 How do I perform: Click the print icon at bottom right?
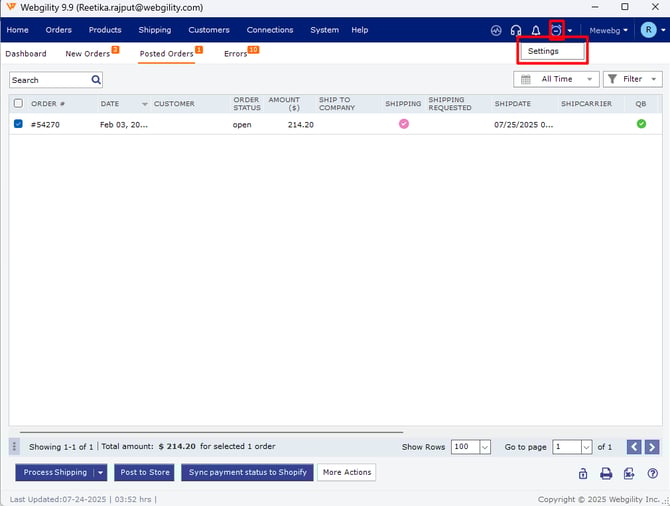click(606, 473)
